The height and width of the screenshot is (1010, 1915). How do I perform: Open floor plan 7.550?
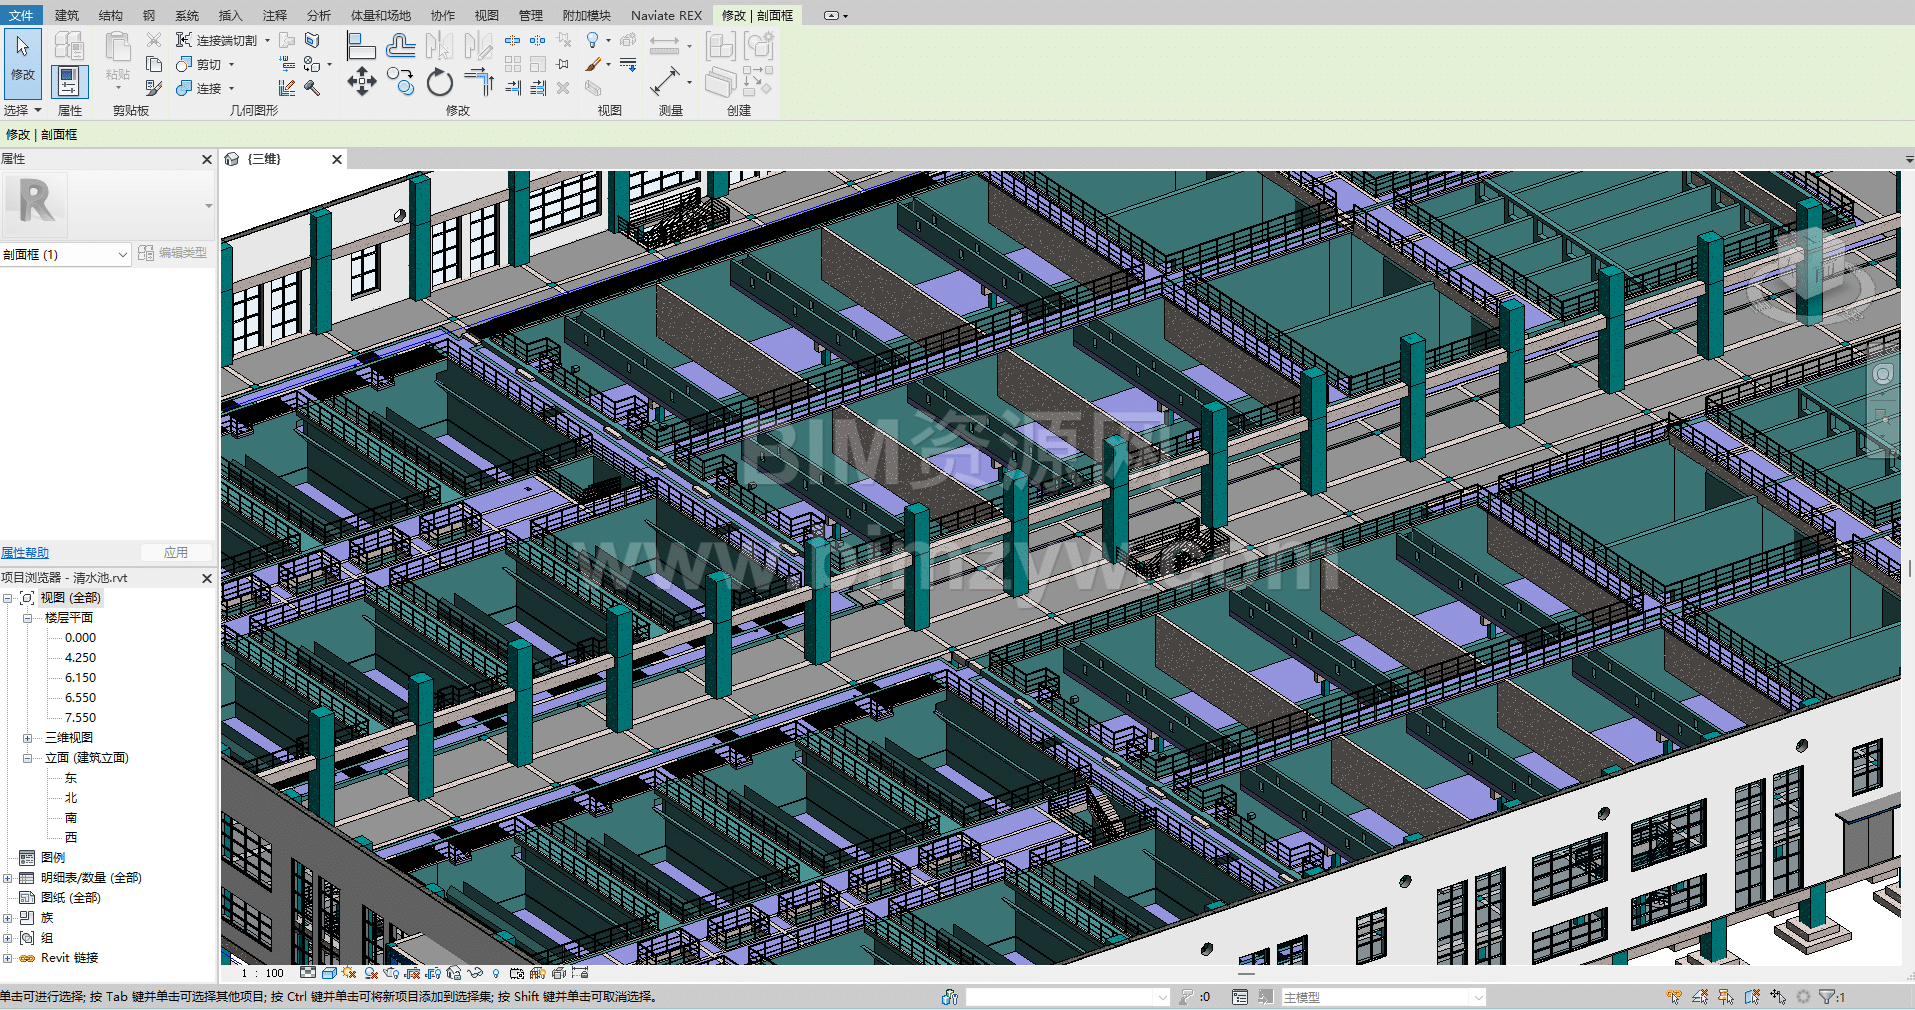pyautogui.click(x=80, y=718)
